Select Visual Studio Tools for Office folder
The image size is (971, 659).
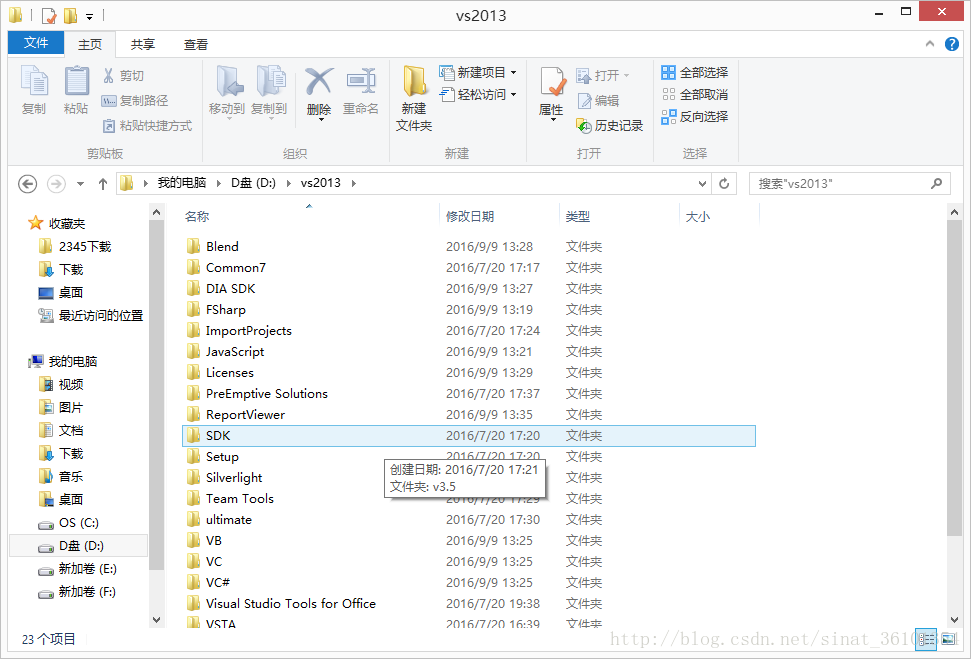click(469, 603)
